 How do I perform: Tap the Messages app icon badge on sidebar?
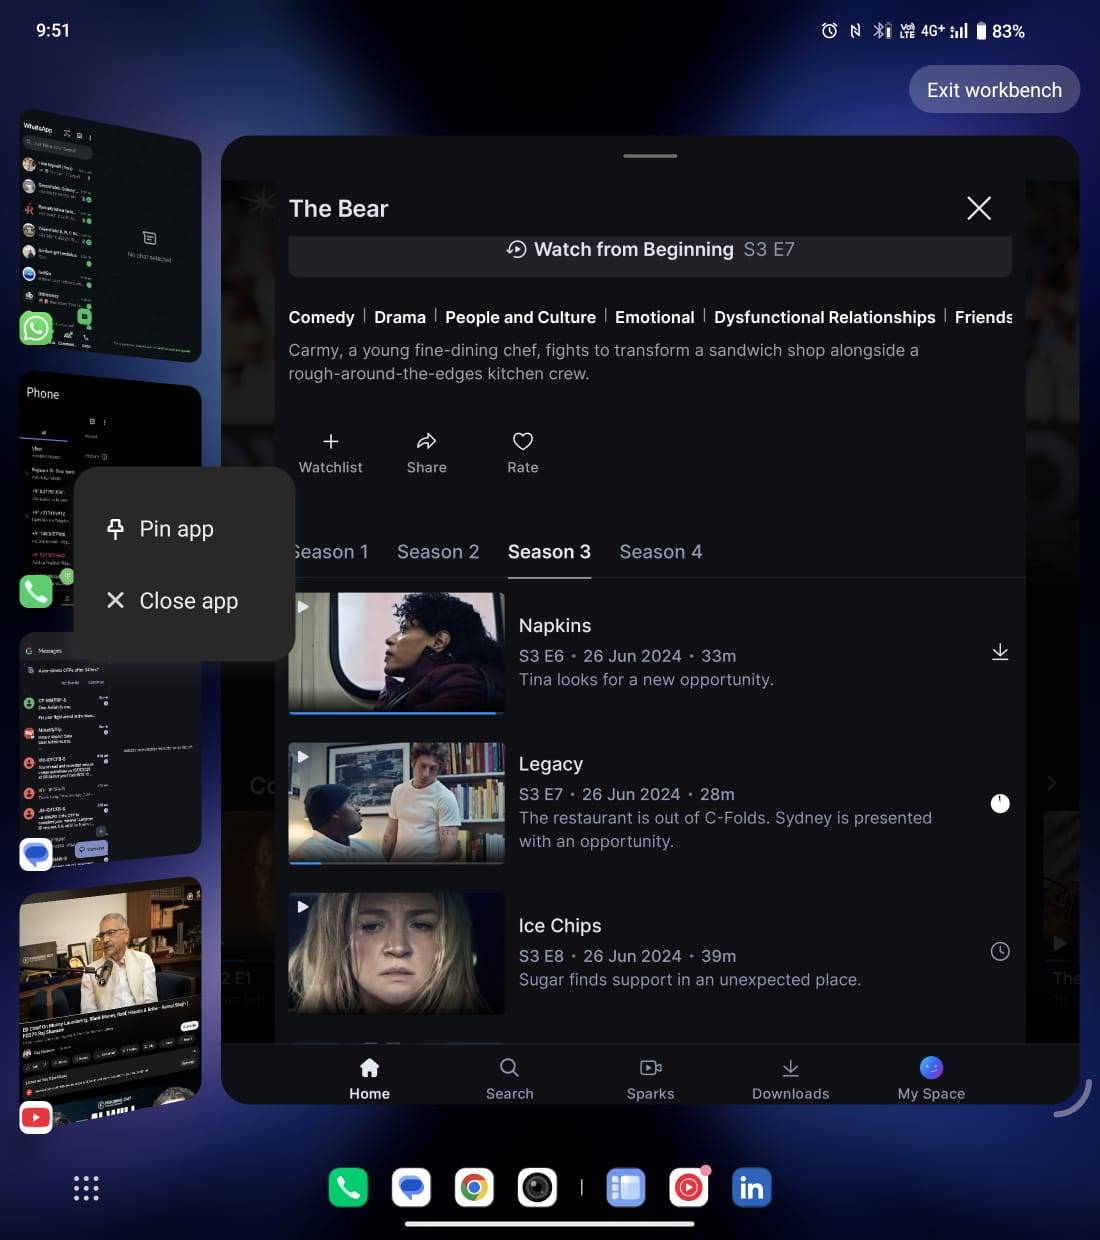(36, 855)
